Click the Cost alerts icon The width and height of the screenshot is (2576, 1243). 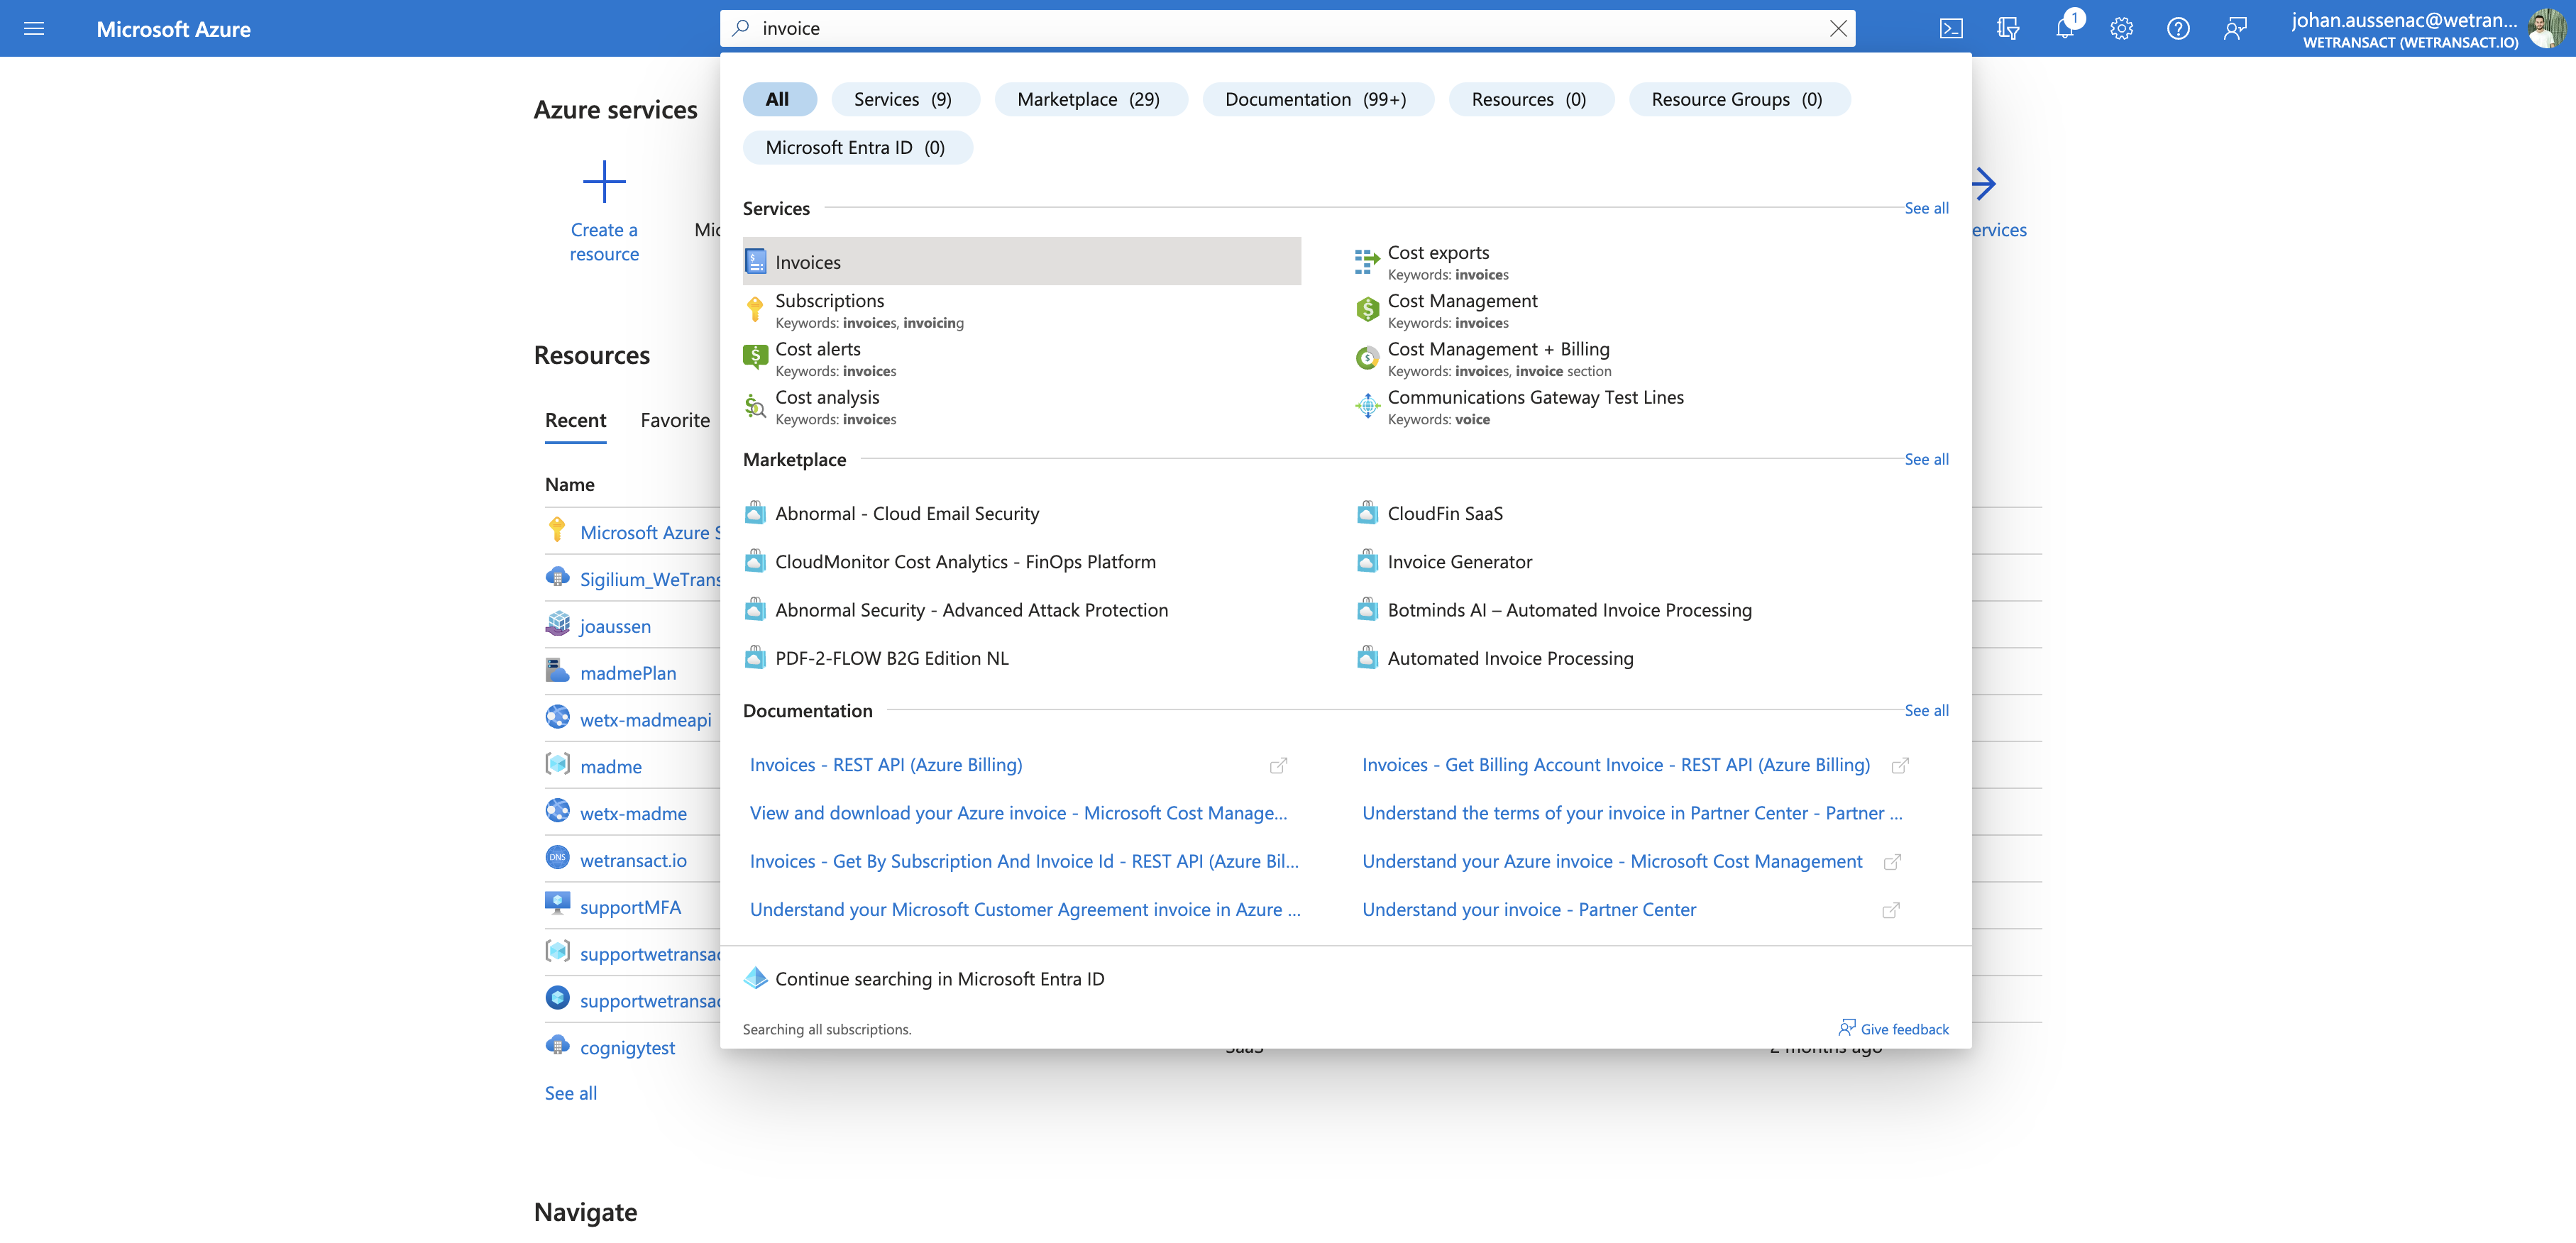point(755,358)
